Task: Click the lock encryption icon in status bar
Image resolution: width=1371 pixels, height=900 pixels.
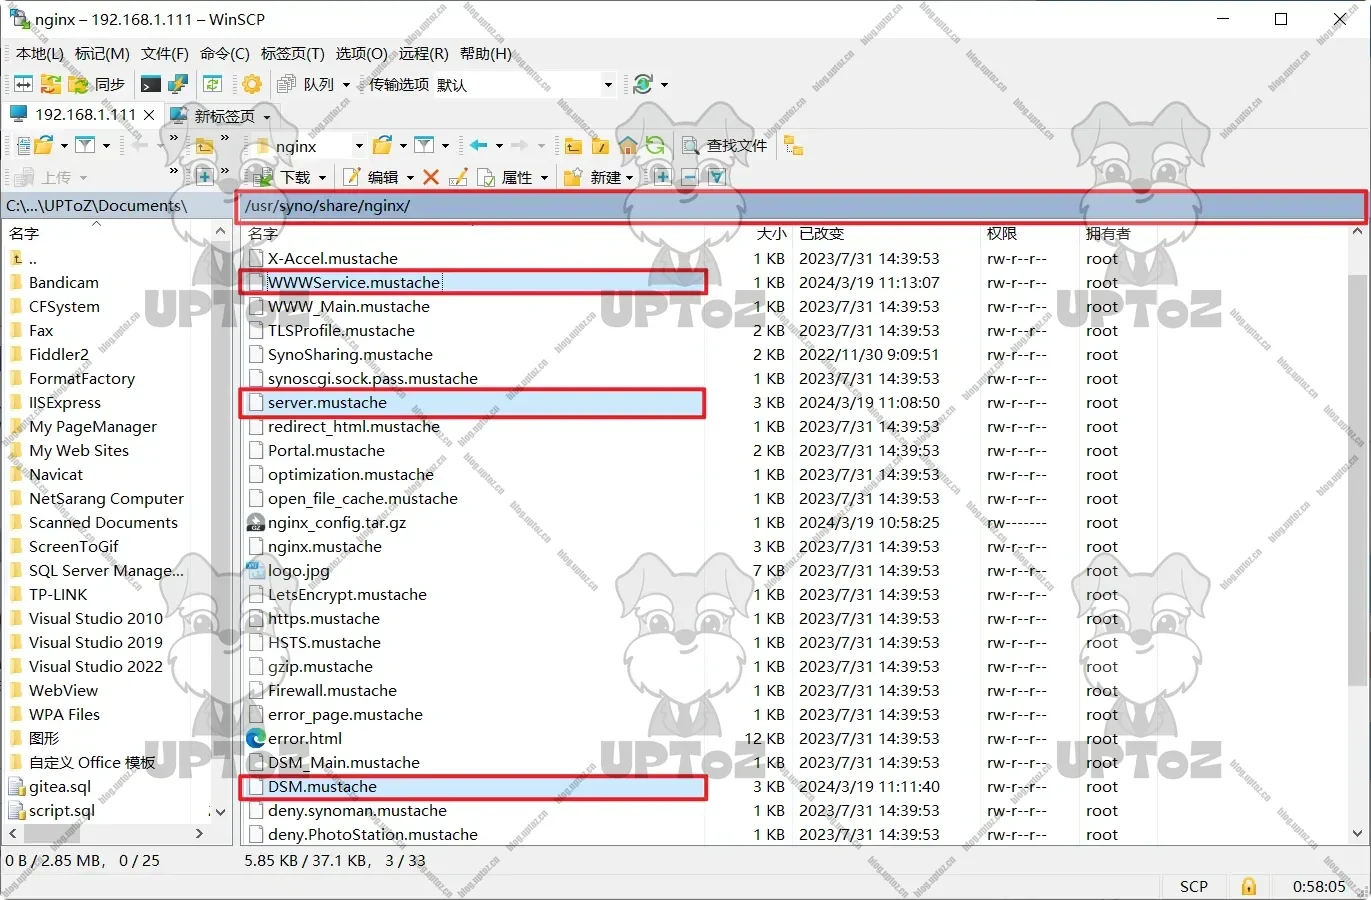Action: click(x=1248, y=886)
